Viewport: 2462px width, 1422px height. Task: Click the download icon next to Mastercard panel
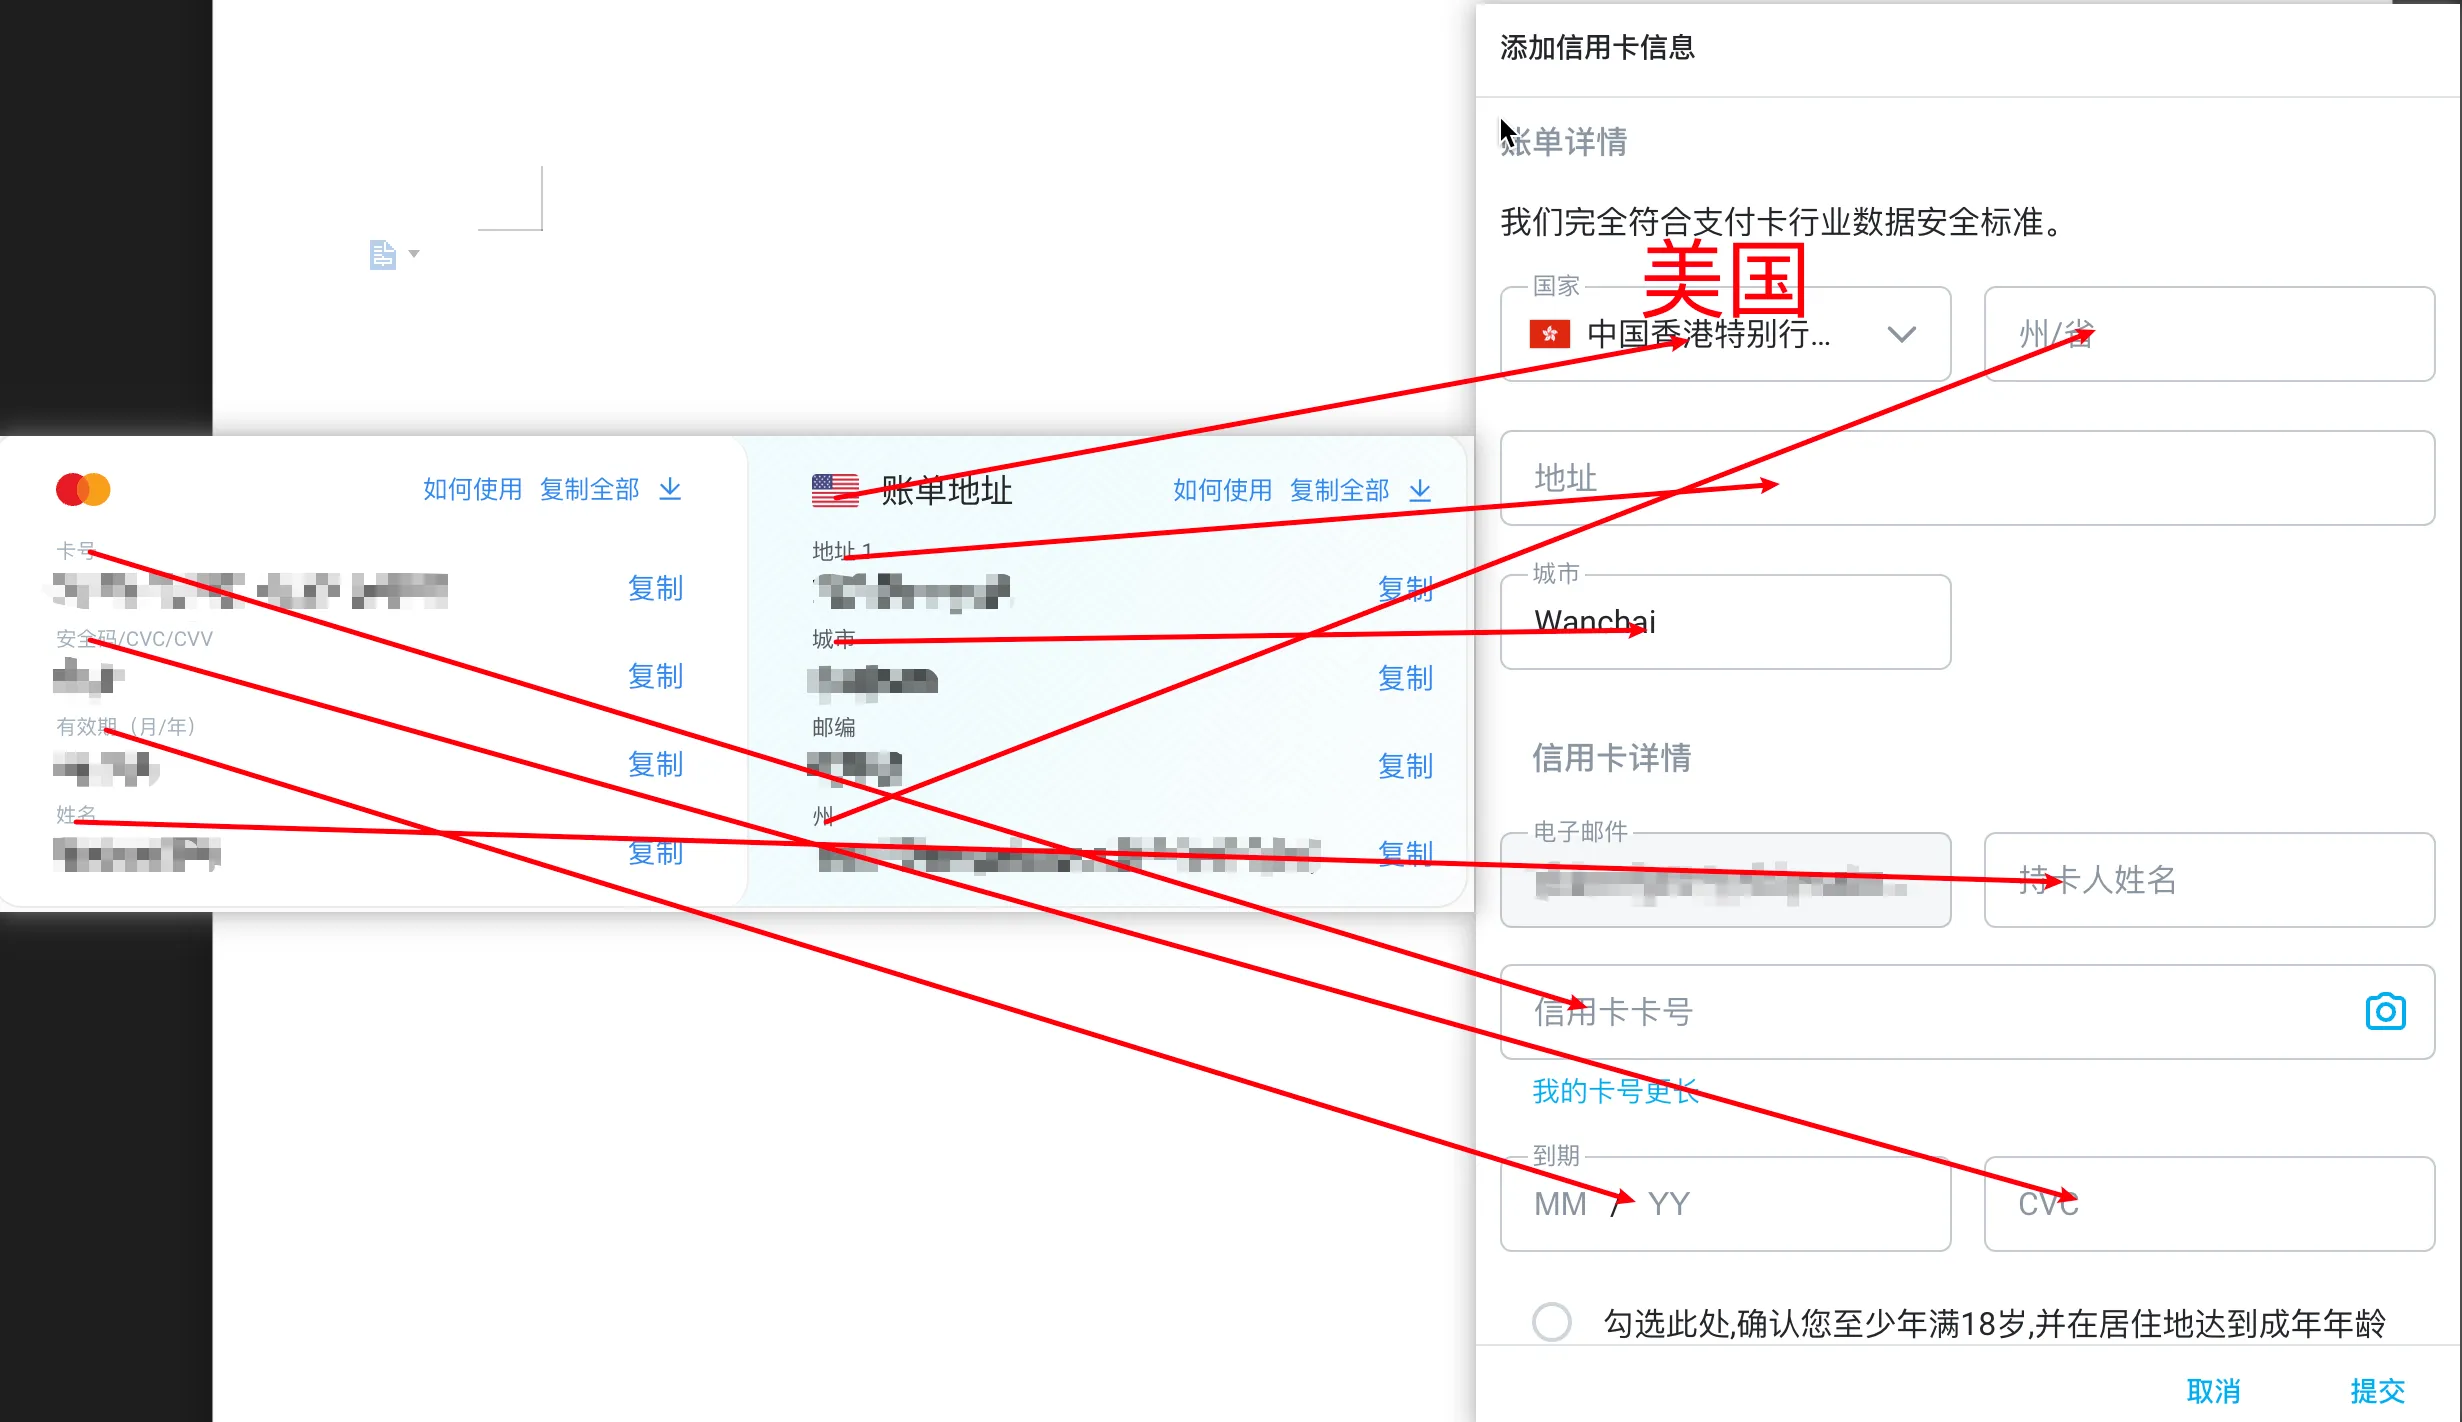point(672,489)
